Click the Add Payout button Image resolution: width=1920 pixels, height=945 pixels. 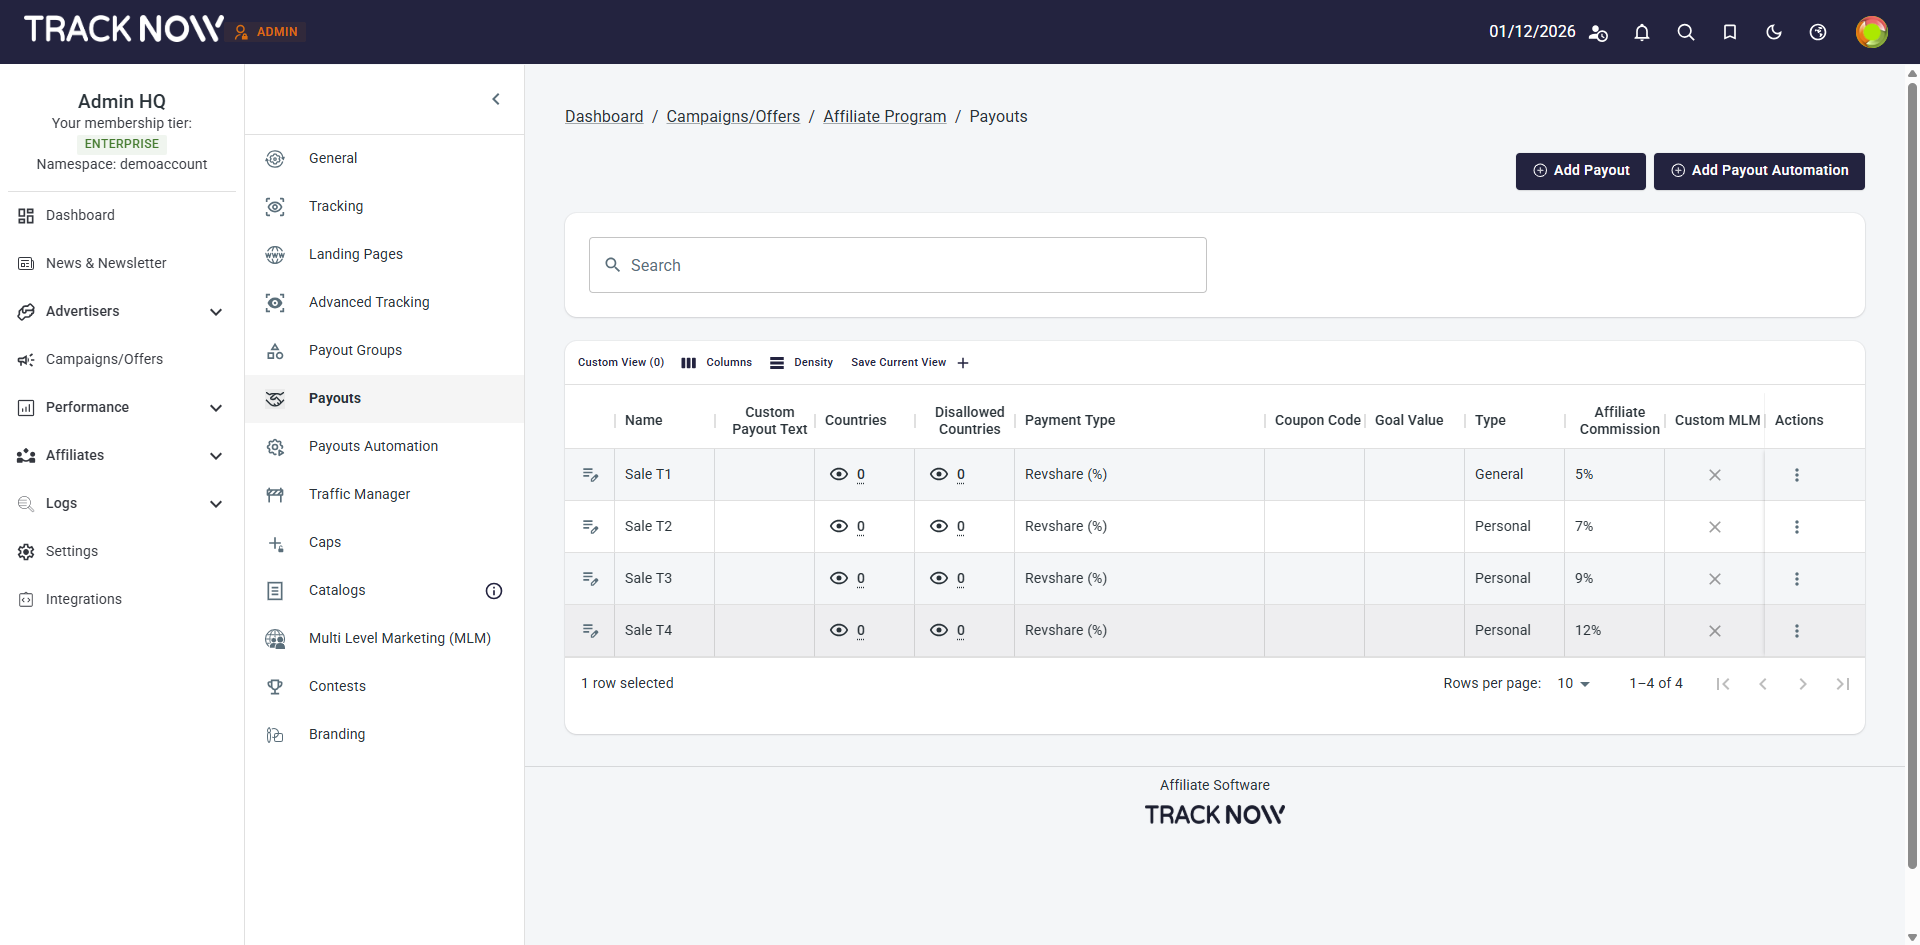tap(1580, 171)
